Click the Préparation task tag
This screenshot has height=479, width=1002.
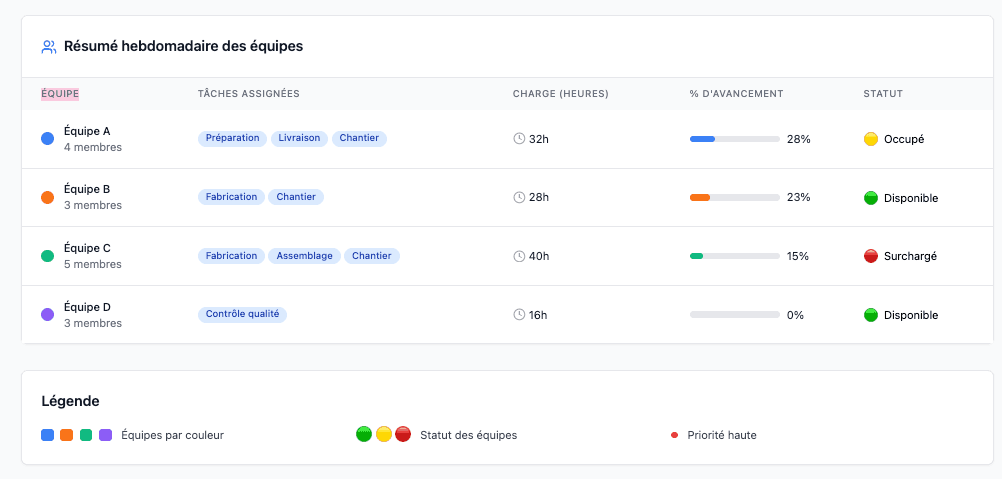click(x=232, y=138)
